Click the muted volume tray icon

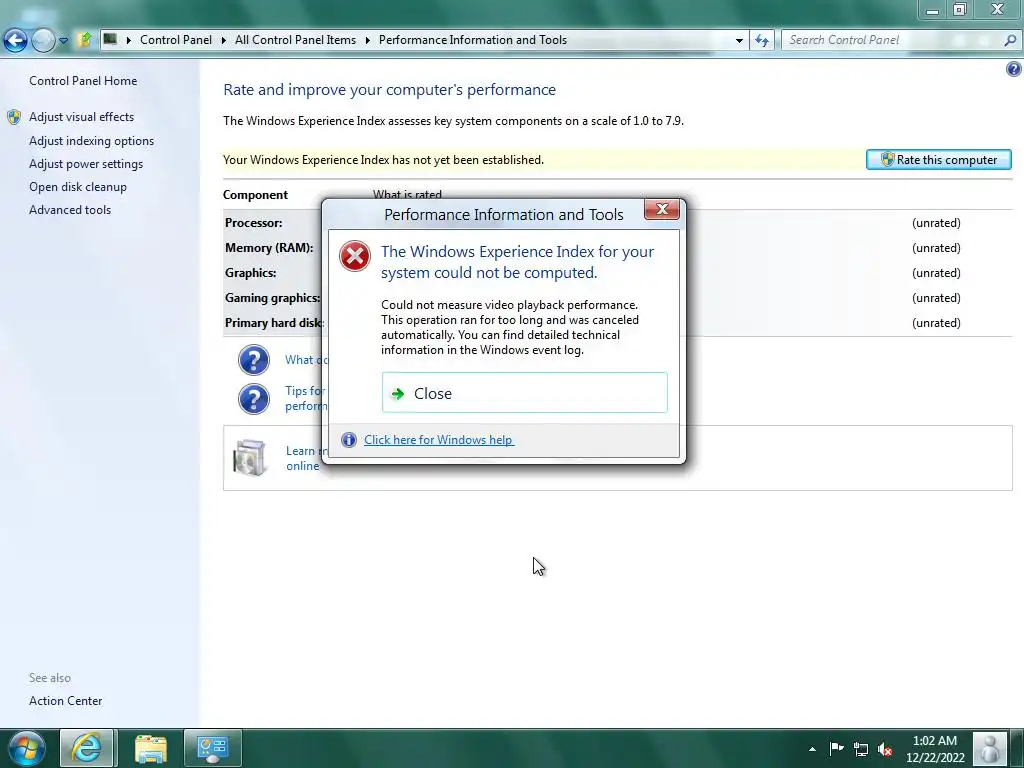tap(886, 749)
